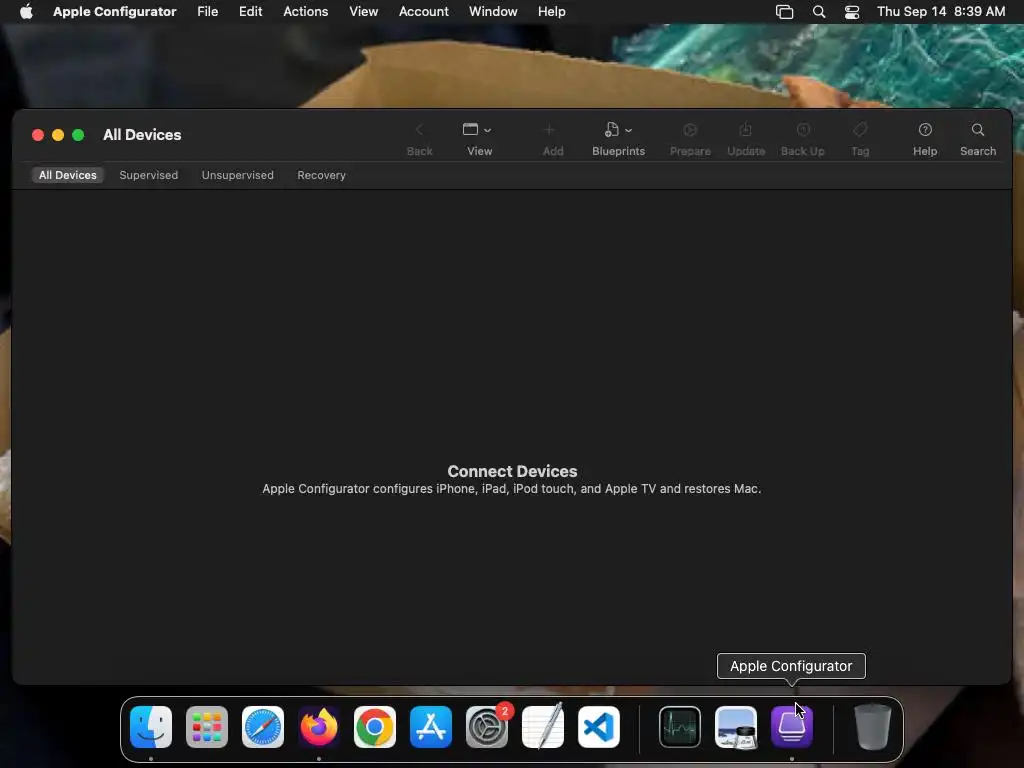1024x768 pixels.
Task: Open System Settings from the Dock
Action: point(487,727)
